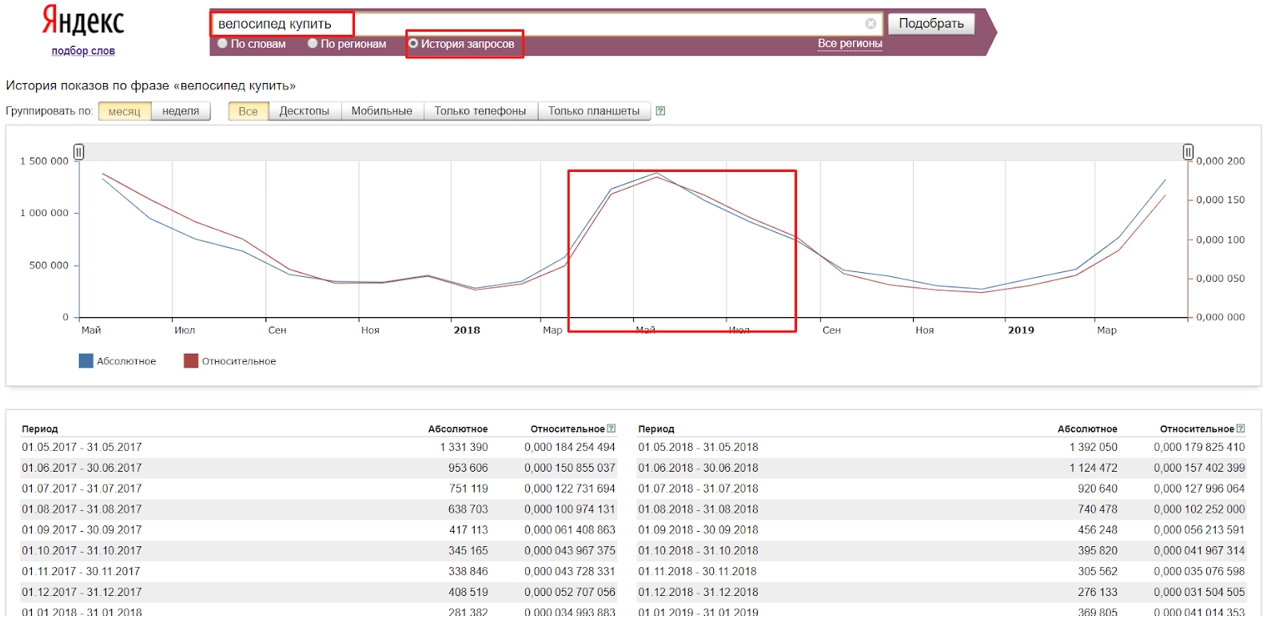Viewport: 1264px width, 620px height.
Task: Switch to the Десктопы tab
Action: pos(304,111)
